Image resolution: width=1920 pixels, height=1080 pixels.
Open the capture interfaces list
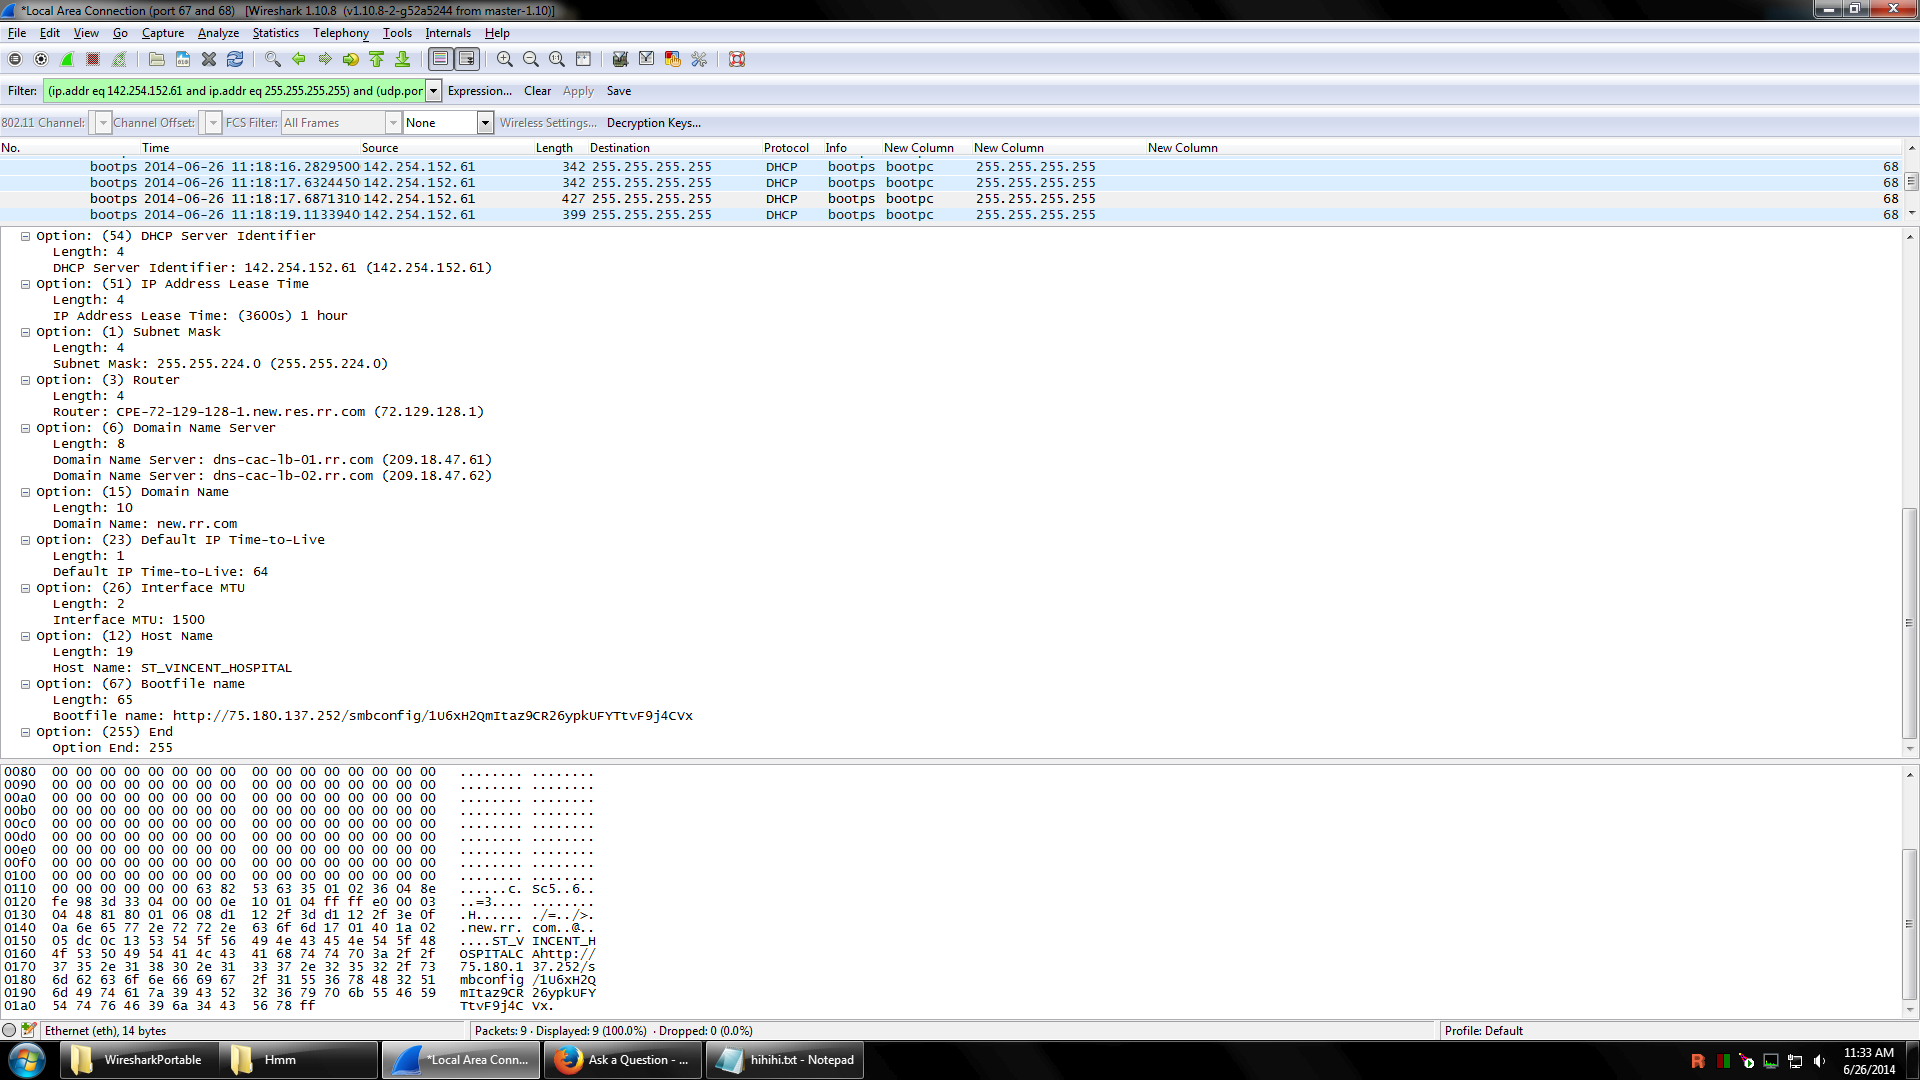[15, 59]
